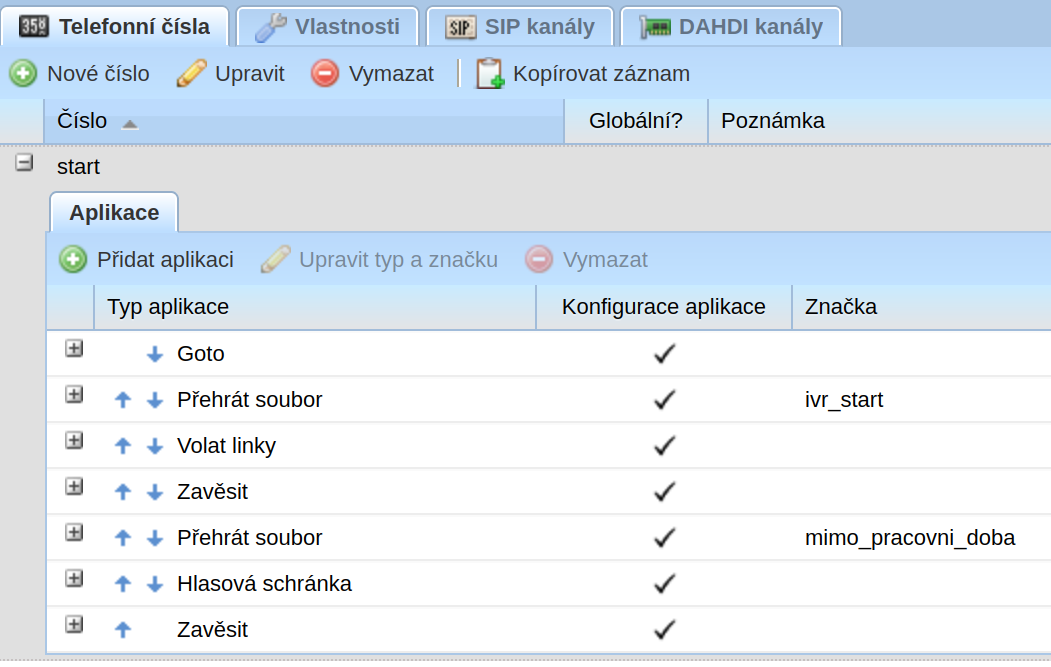Select the Goto row text
Image resolution: width=1051 pixels, height=667 pixels.
coord(200,354)
